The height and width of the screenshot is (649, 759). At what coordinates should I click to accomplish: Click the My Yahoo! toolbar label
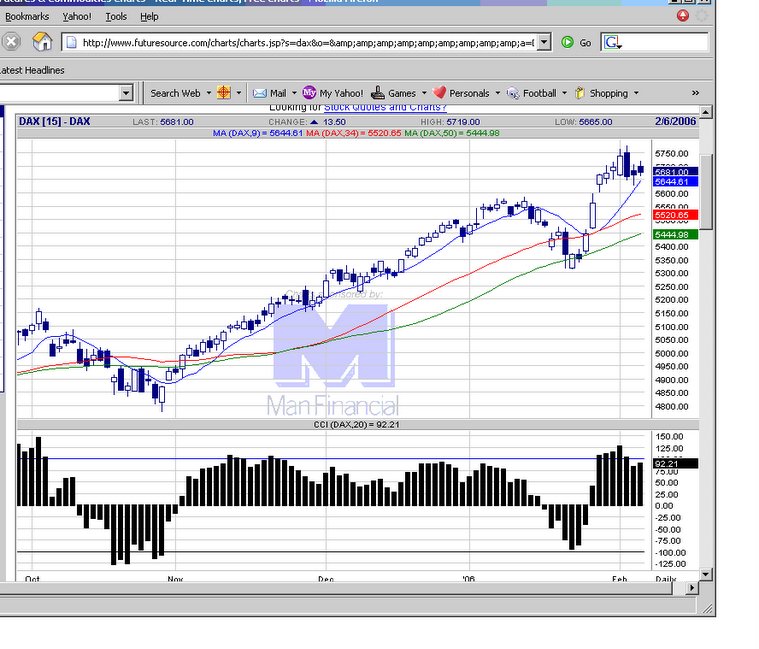(x=341, y=93)
